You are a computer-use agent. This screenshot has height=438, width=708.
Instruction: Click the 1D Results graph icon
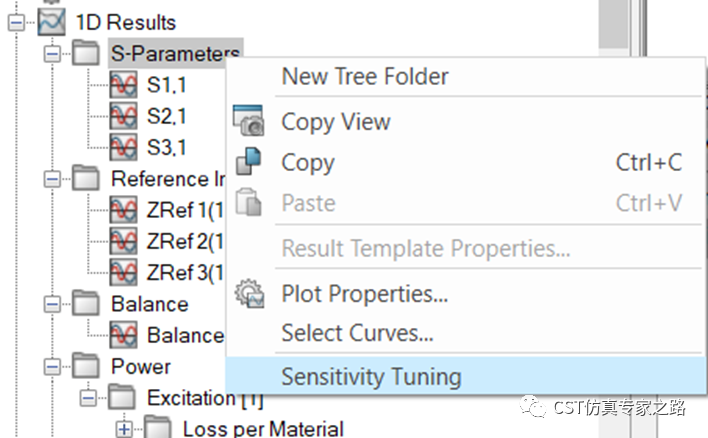[x=51, y=22]
